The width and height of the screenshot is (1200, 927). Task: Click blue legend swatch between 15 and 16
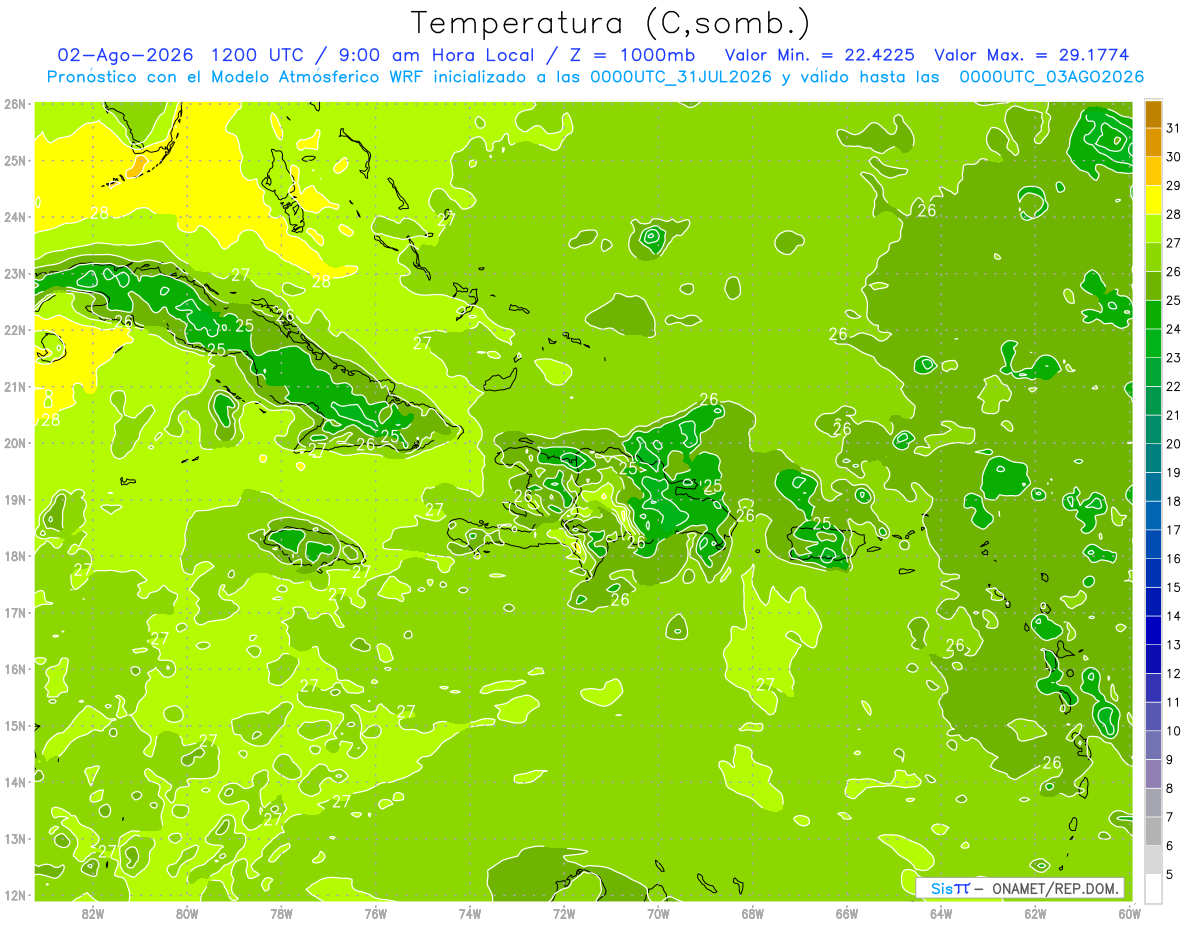tap(1153, 573)
